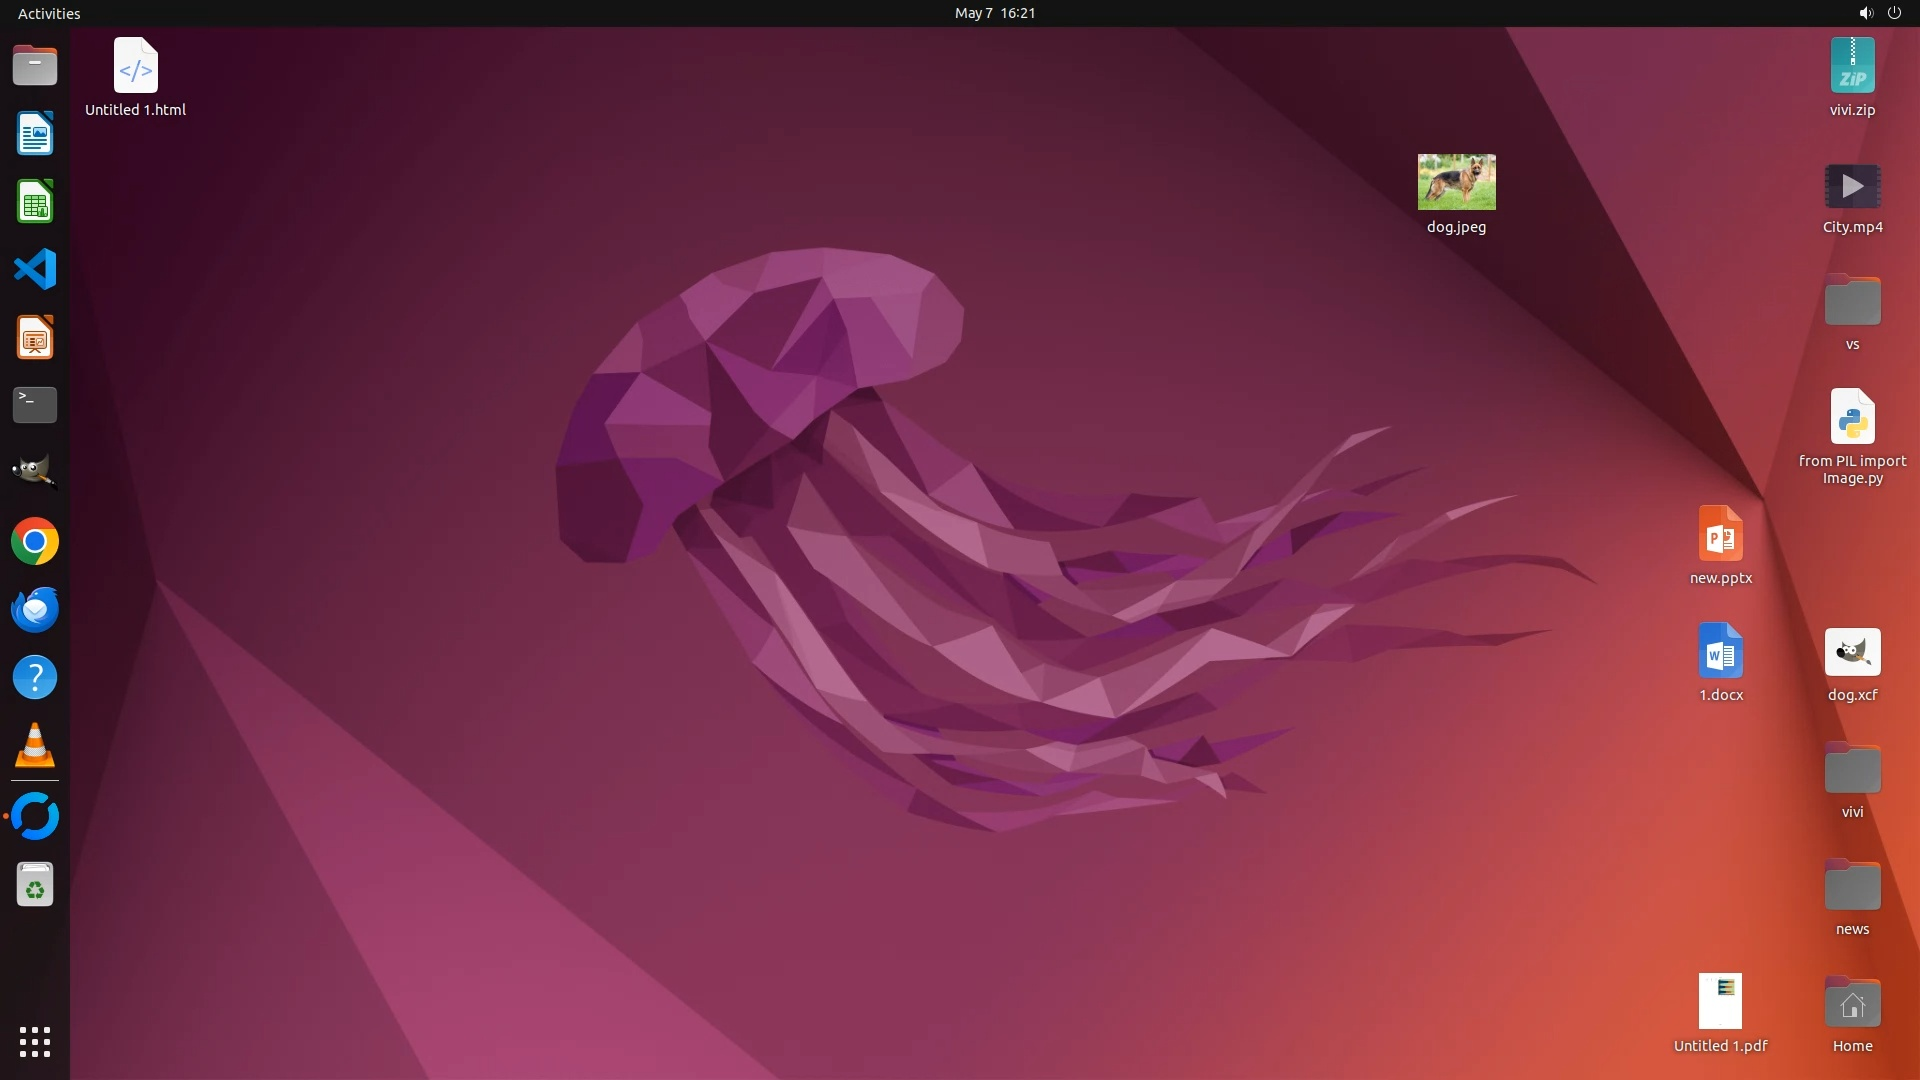Viewport: 1920px width, 1080px height.
Task: Launch Thunderbird Mail from the dock
Action: [35, 610]
